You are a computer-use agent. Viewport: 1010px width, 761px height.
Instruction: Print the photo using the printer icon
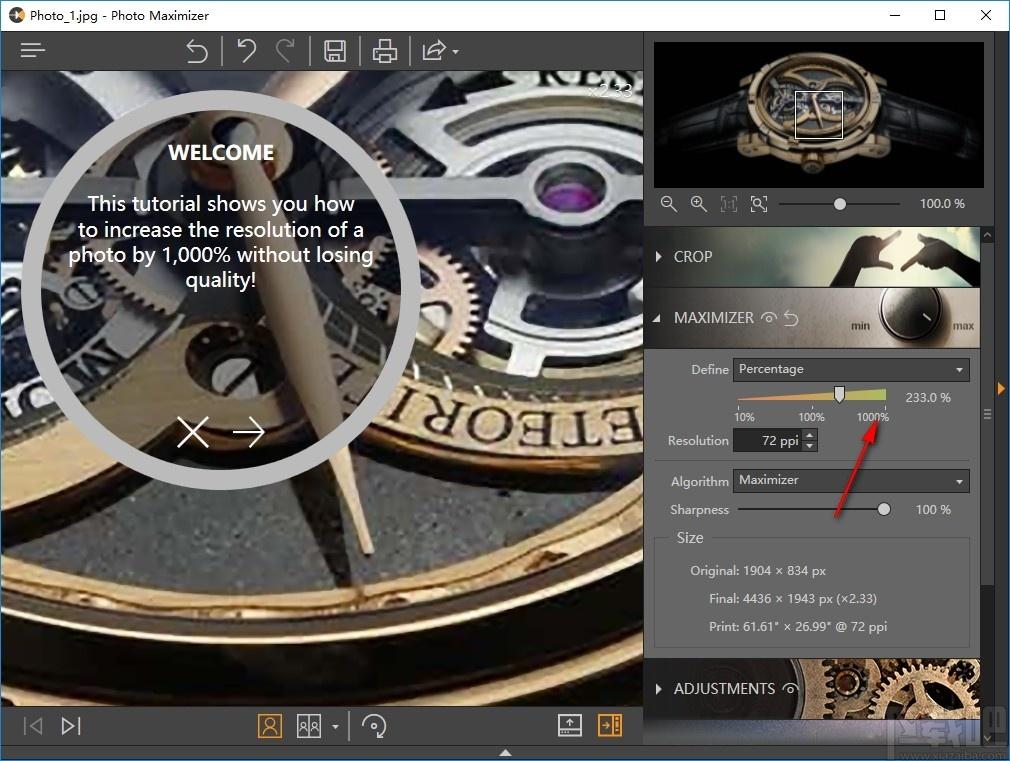pyautogui.click(x=385, y=51)
